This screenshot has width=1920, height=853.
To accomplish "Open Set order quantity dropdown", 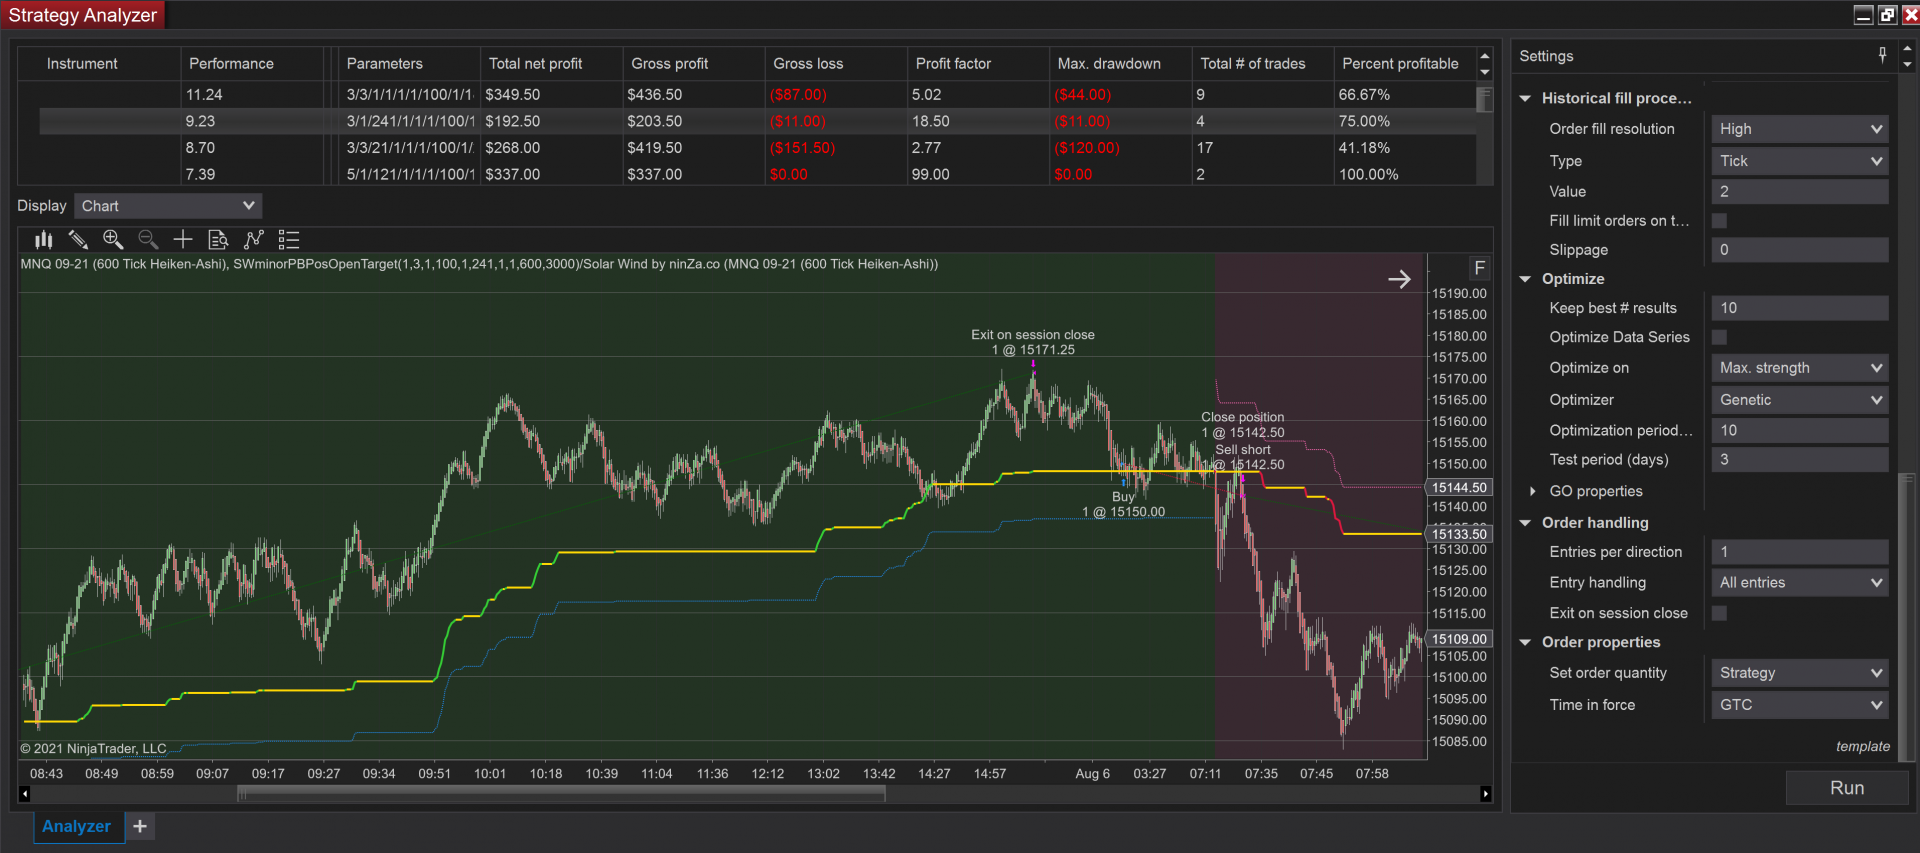I will 1800,673.
